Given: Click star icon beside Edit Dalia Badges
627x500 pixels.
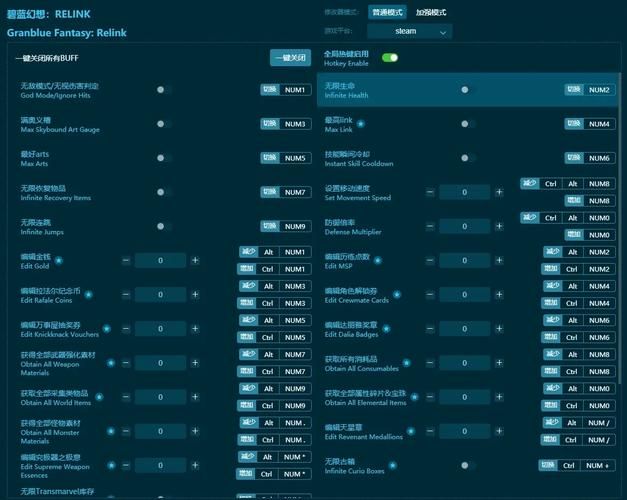Looking at the screenshot, I should [x=386, y=329].
